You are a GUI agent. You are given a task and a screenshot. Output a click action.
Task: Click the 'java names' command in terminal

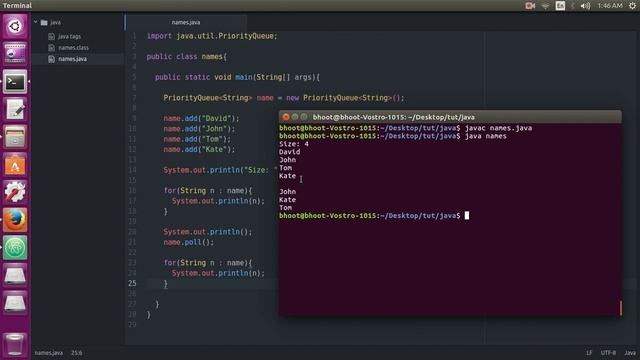[x=486, y=136]
